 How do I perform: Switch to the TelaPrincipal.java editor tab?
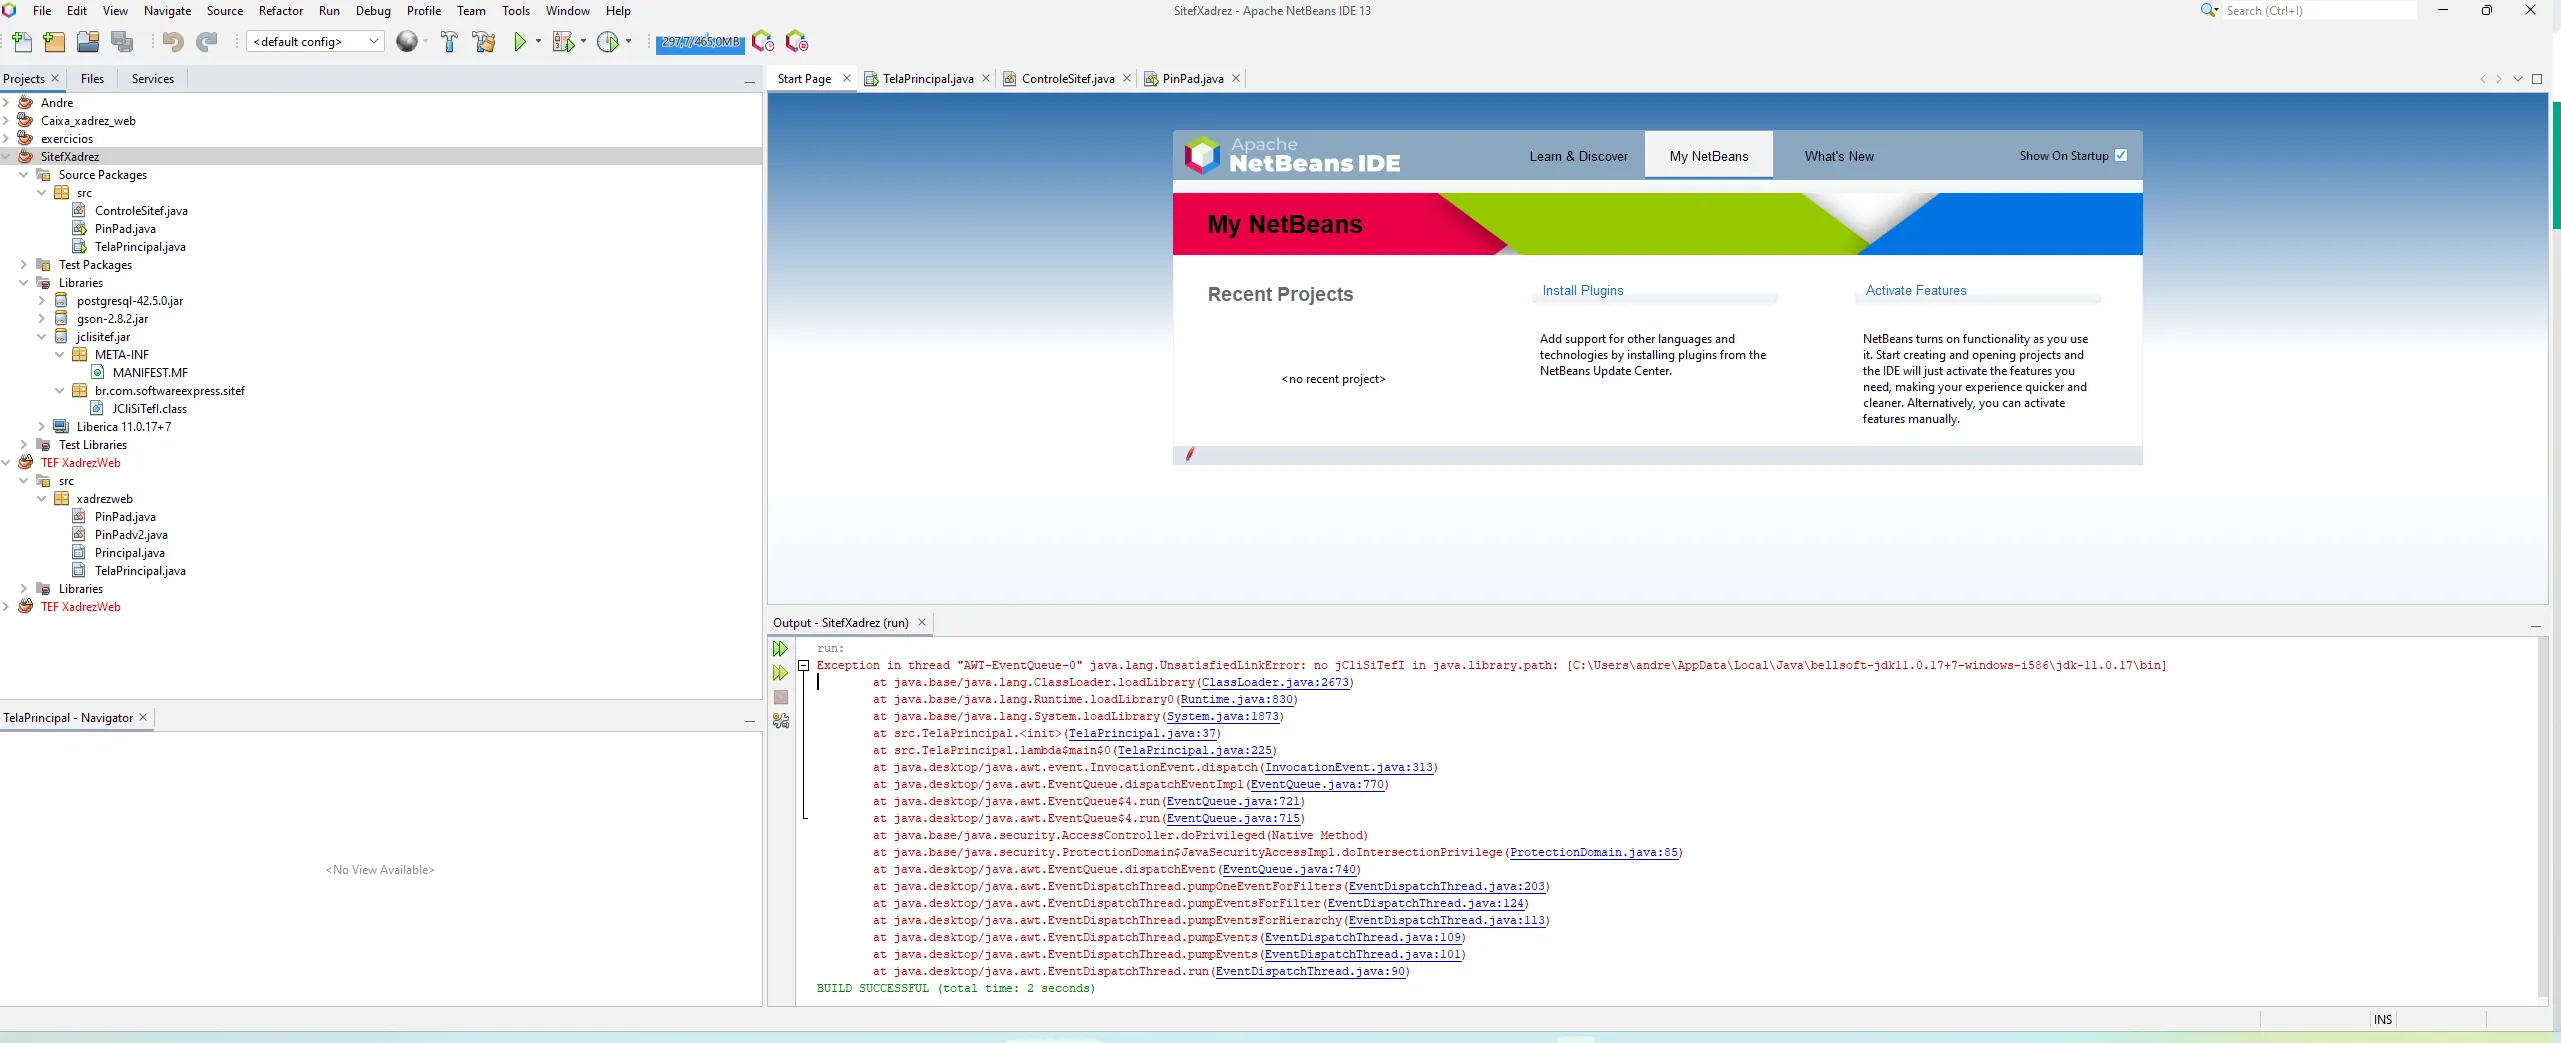pyautogui.click(x=927, y=79)
